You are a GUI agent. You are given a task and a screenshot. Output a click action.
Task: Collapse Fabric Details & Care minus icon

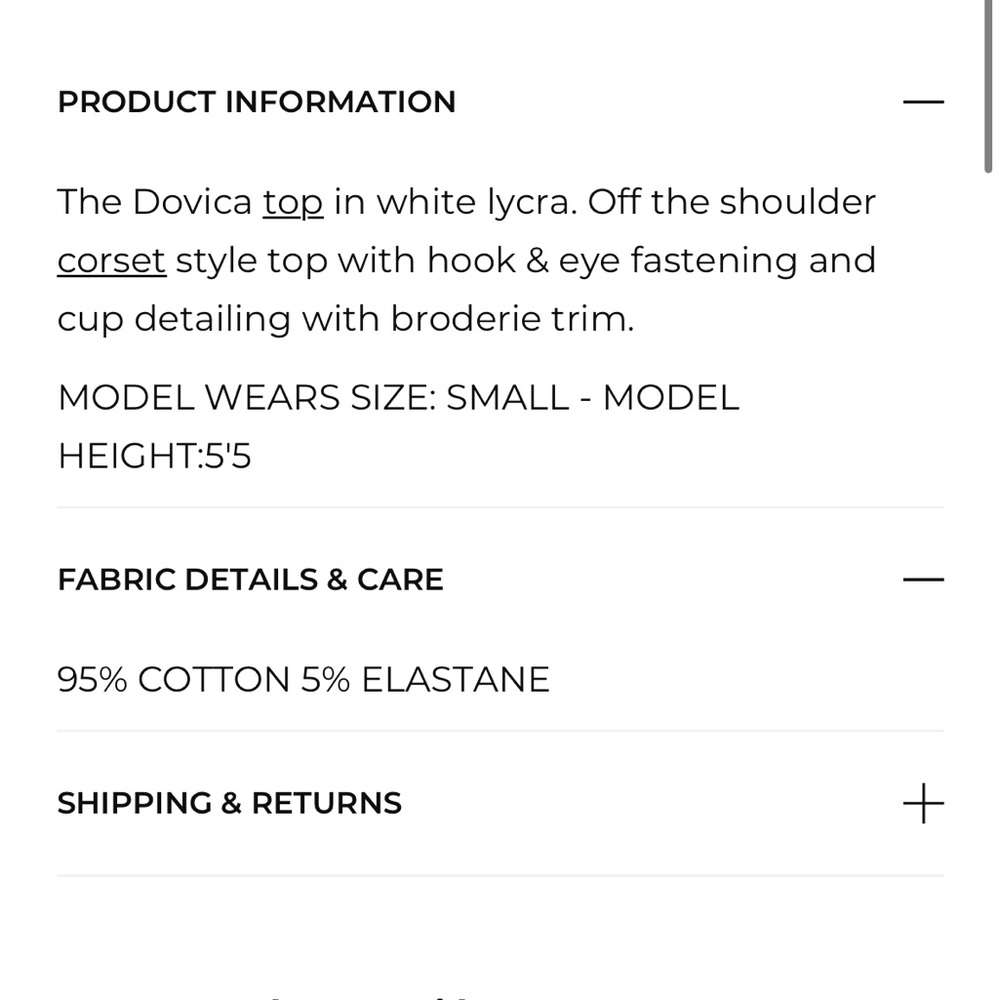tap(923, 580)
